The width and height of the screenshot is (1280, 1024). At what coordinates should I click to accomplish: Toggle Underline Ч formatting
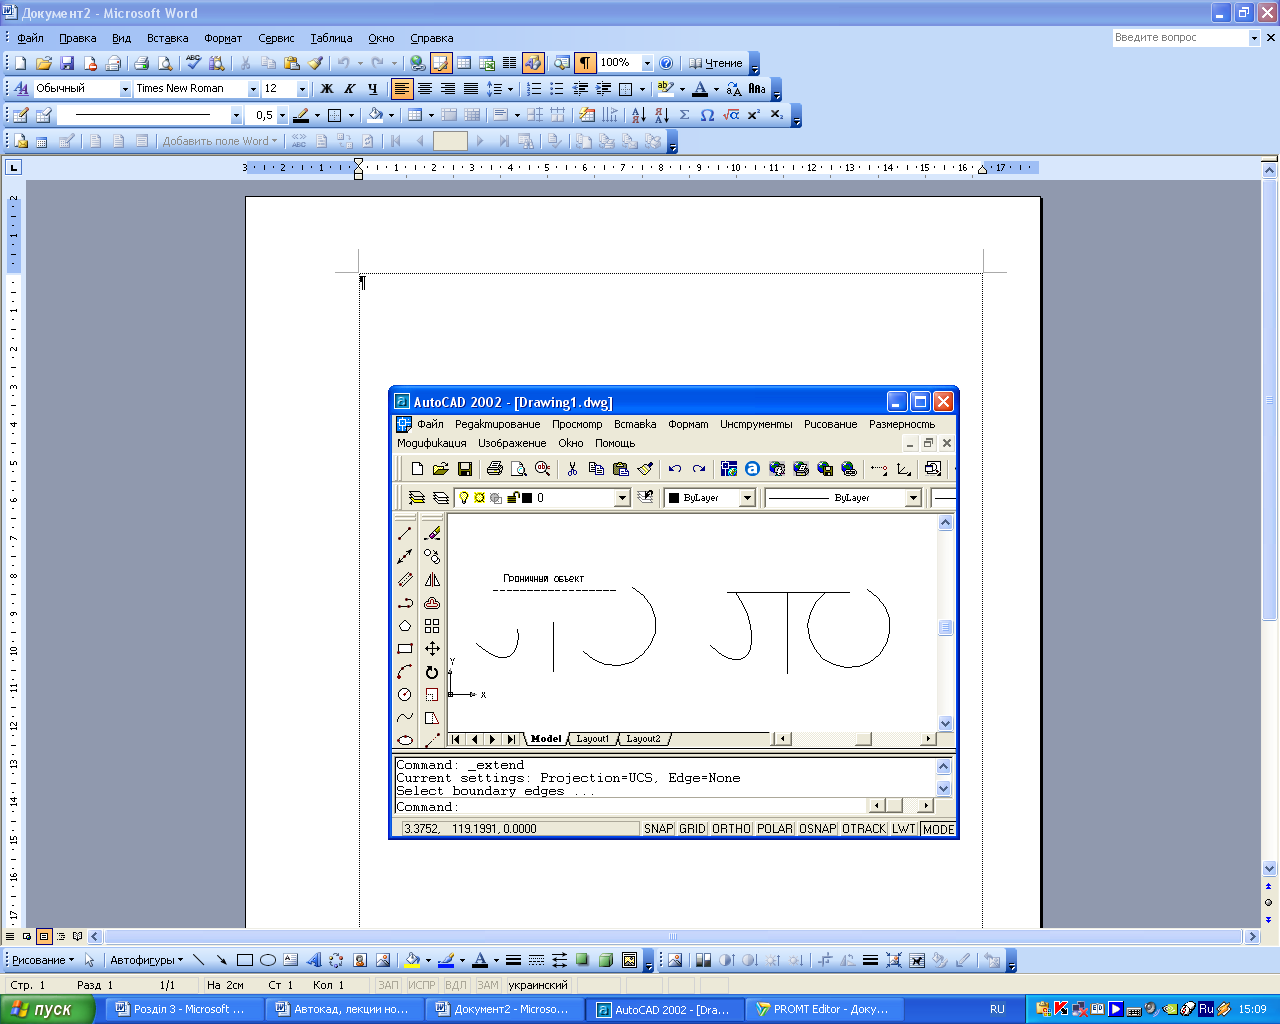coord(372,89)
